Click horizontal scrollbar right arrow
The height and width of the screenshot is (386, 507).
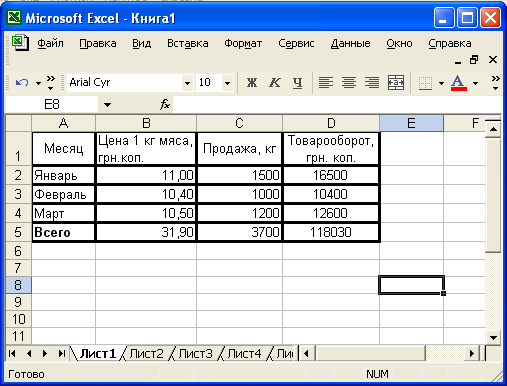pyautogui.click(x=472, y=353)
